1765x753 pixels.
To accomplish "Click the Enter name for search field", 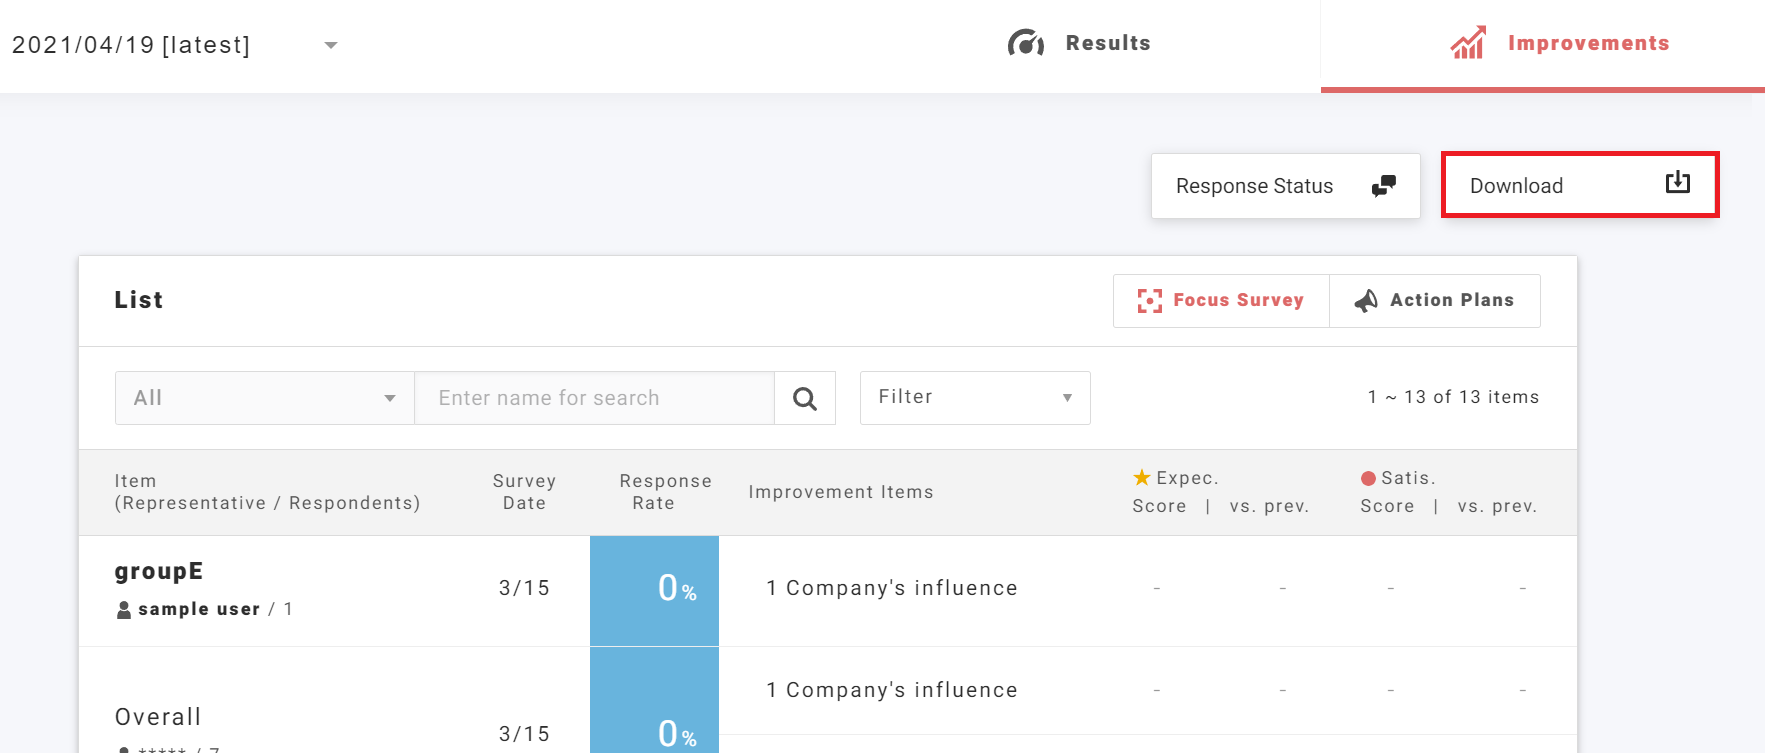I will tap(594, 398).
